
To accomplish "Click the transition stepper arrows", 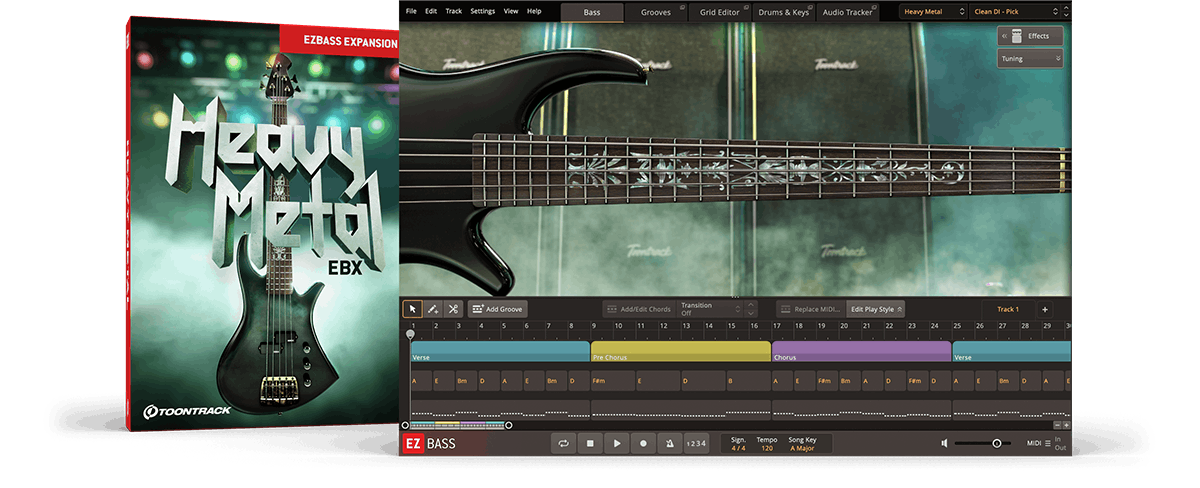I will [751, 309].
